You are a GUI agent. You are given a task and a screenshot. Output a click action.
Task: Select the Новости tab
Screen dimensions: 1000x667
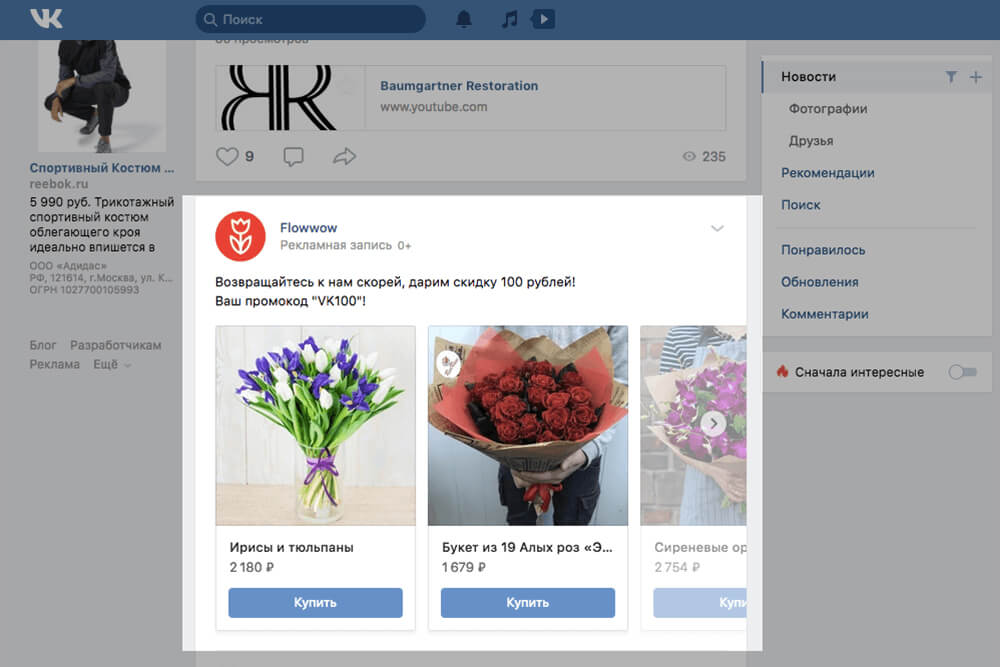click(809, 77)
